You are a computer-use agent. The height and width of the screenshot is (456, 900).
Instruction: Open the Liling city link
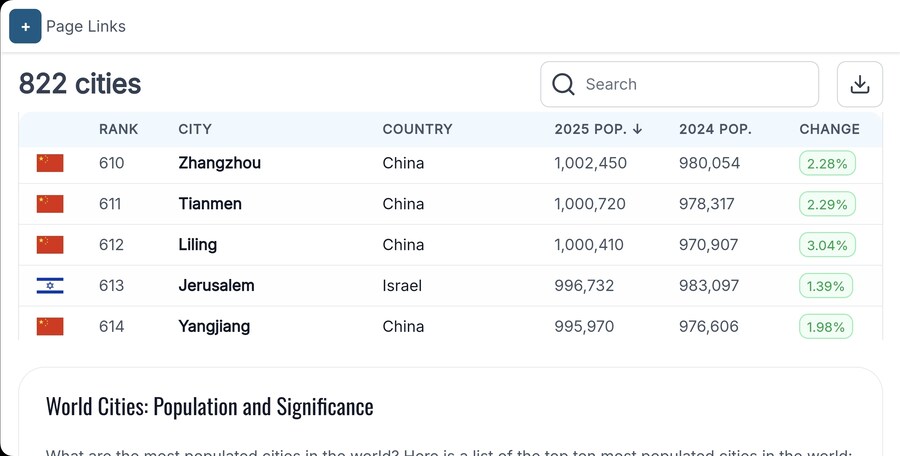pos(197,245)
